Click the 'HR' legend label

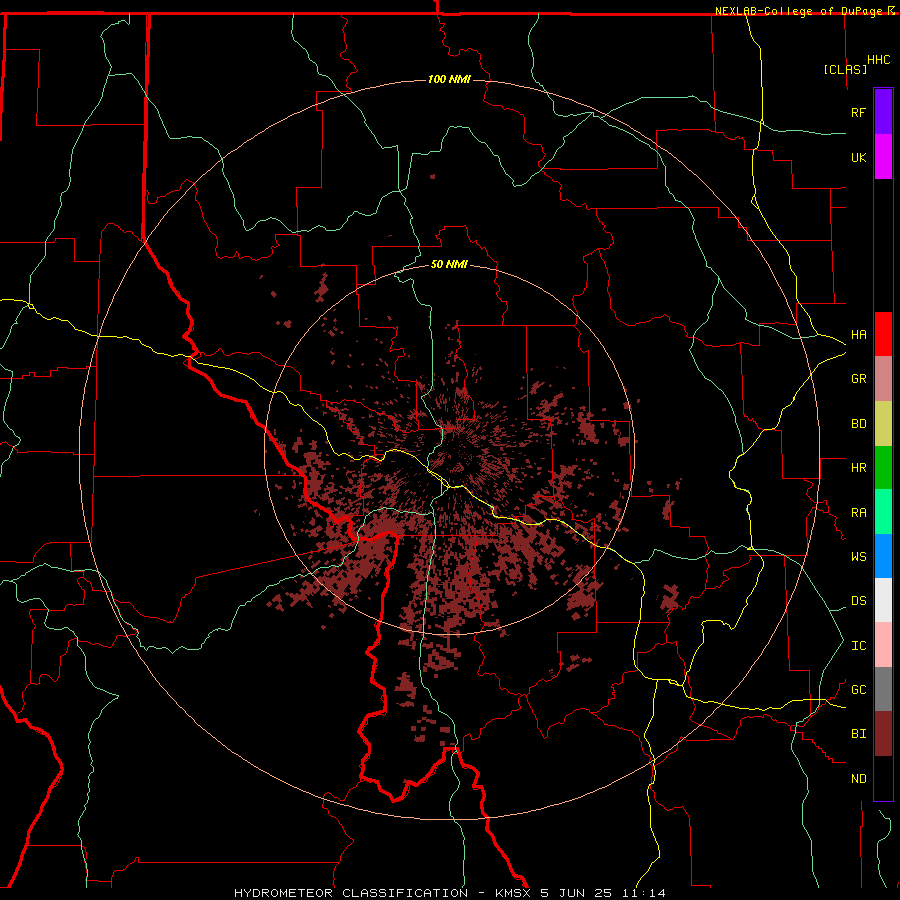click(x=858, y=468)
